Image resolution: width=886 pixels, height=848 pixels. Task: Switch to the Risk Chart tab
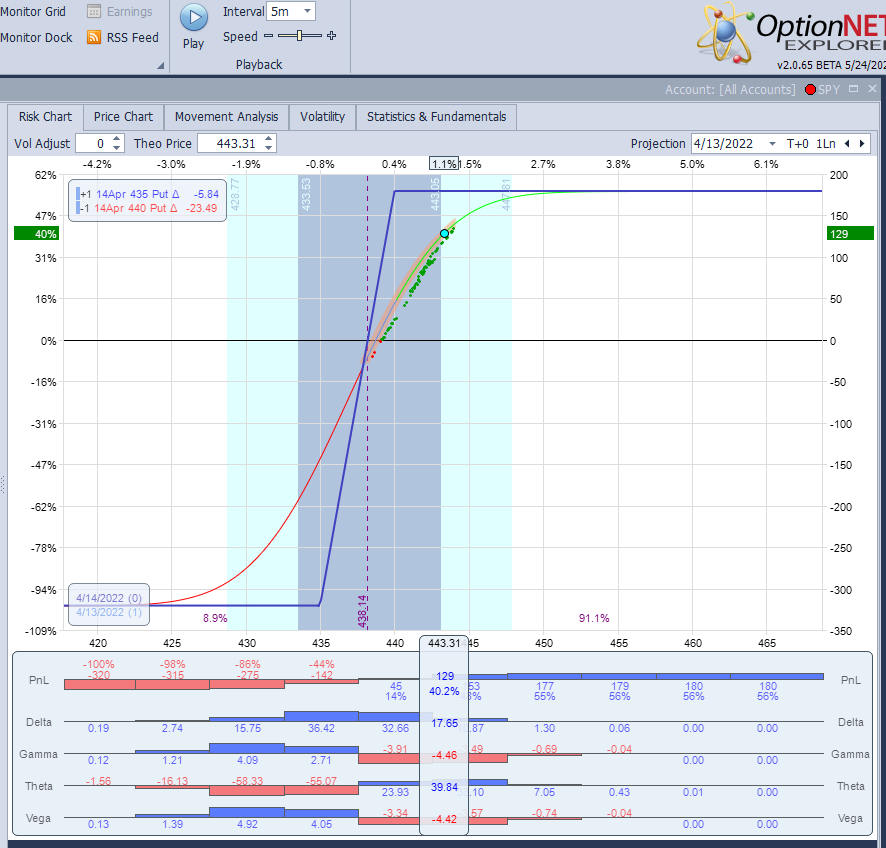(x=45, y=116)
